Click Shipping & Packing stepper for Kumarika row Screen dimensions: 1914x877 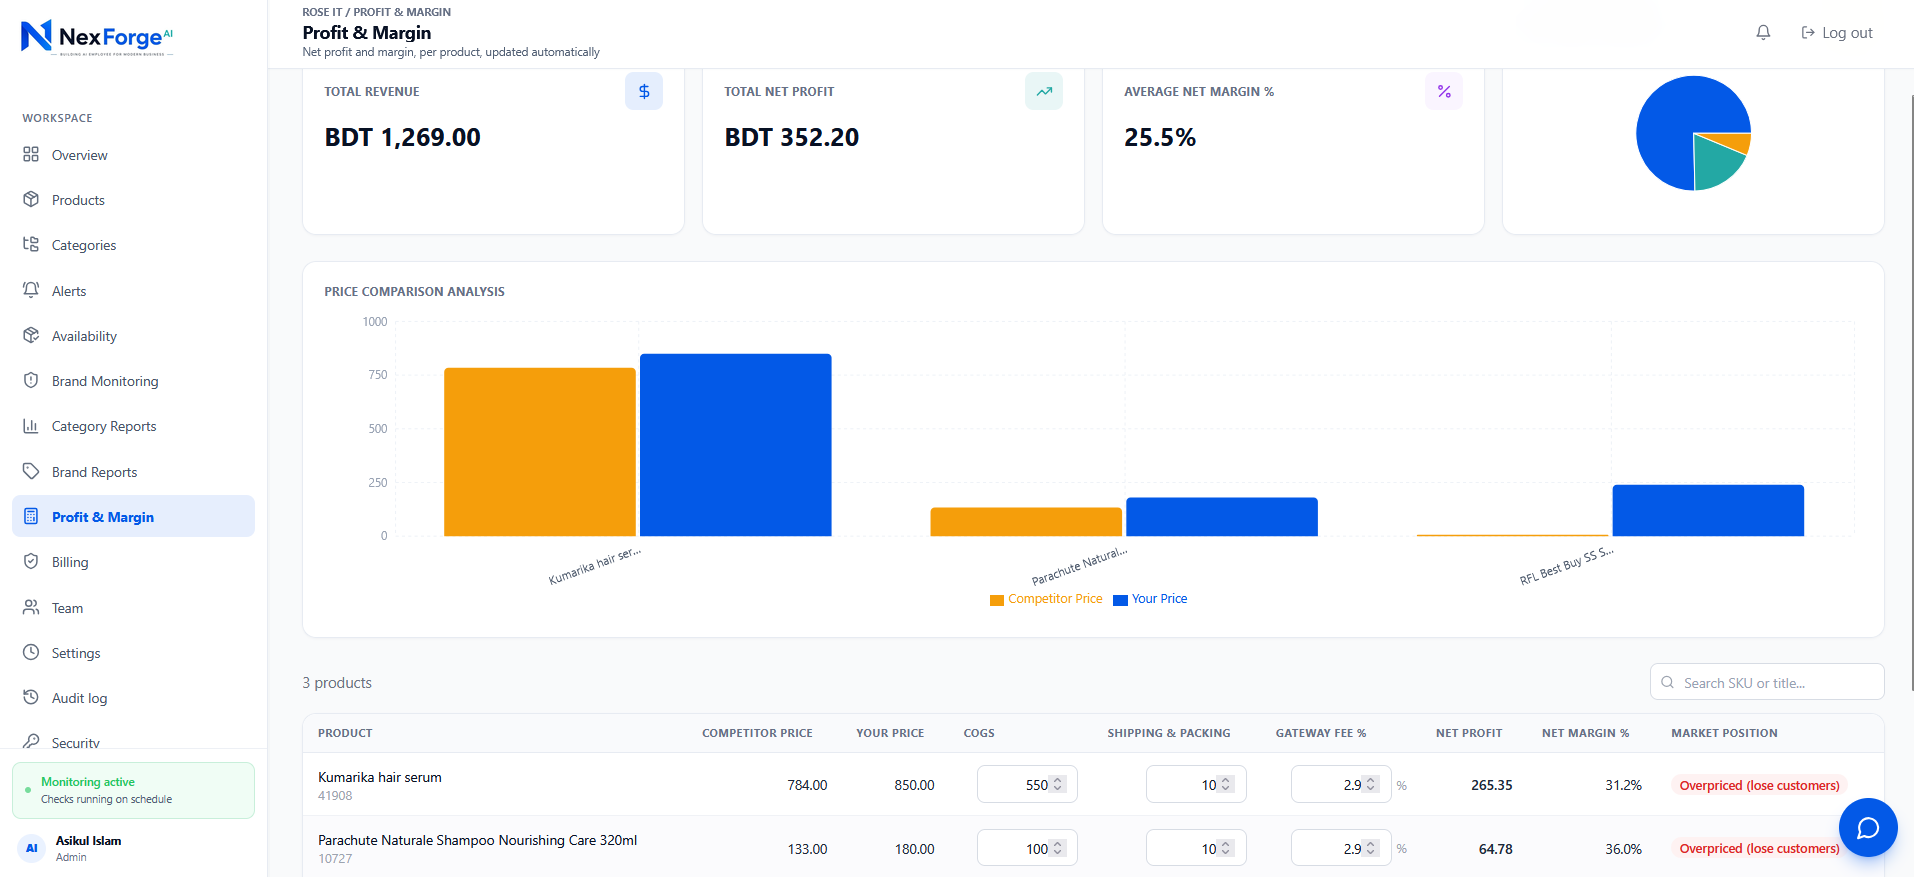click(1226, 785)
